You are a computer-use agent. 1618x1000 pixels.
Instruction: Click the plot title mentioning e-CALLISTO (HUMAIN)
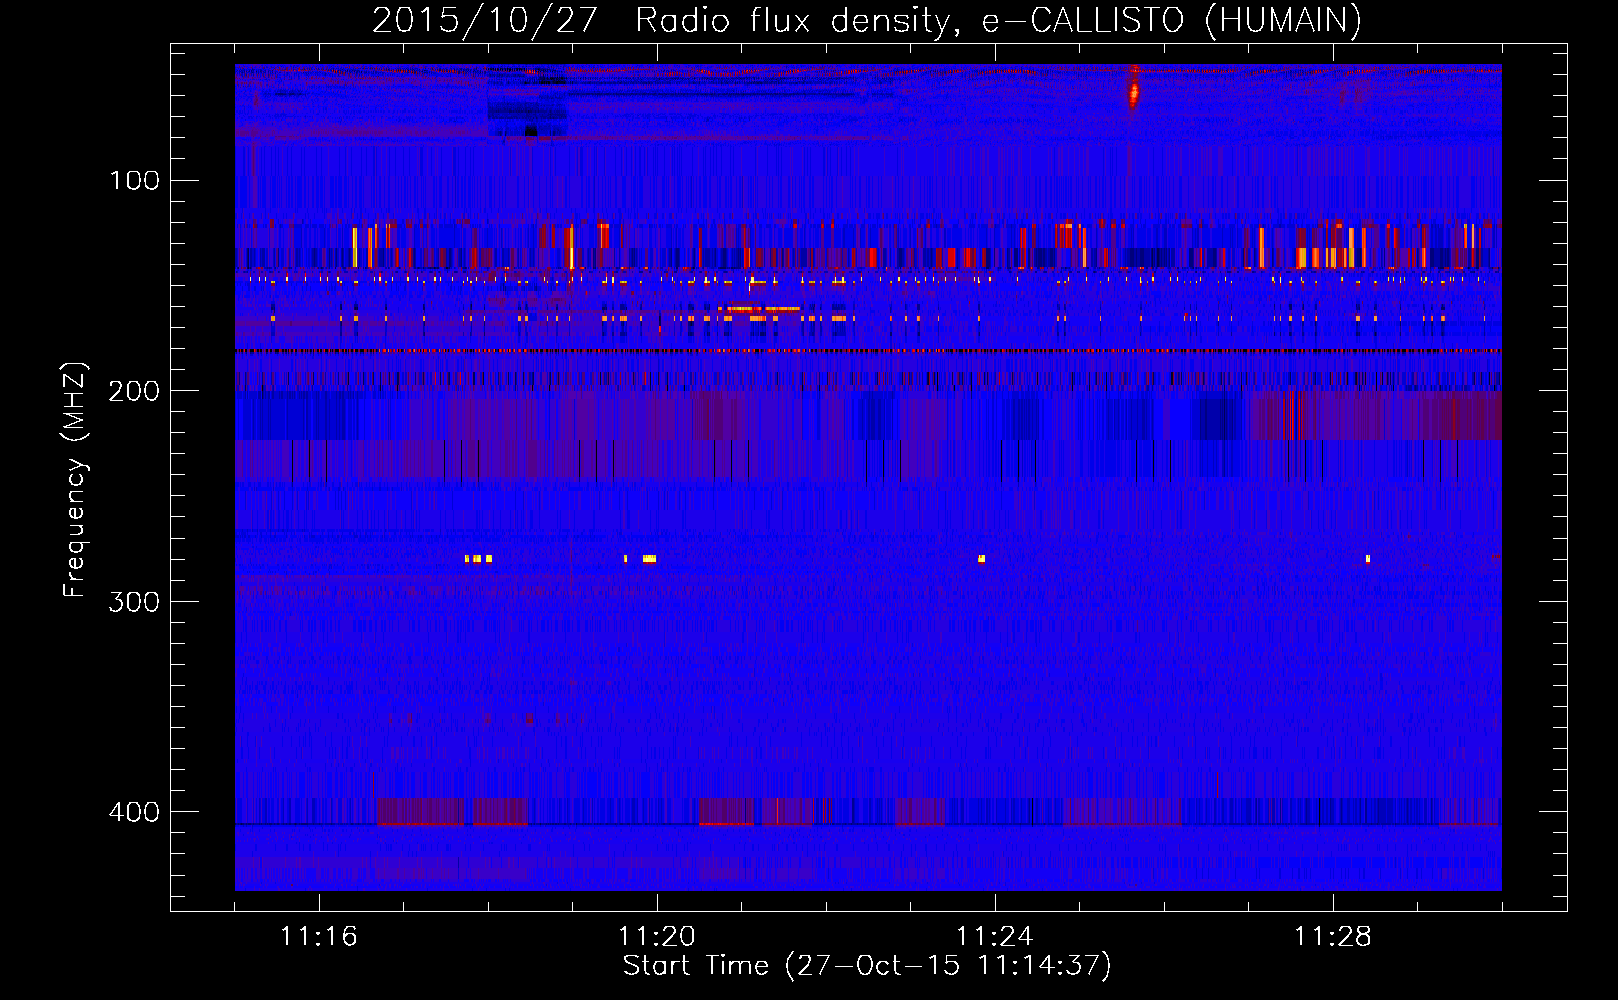point(867,20)
